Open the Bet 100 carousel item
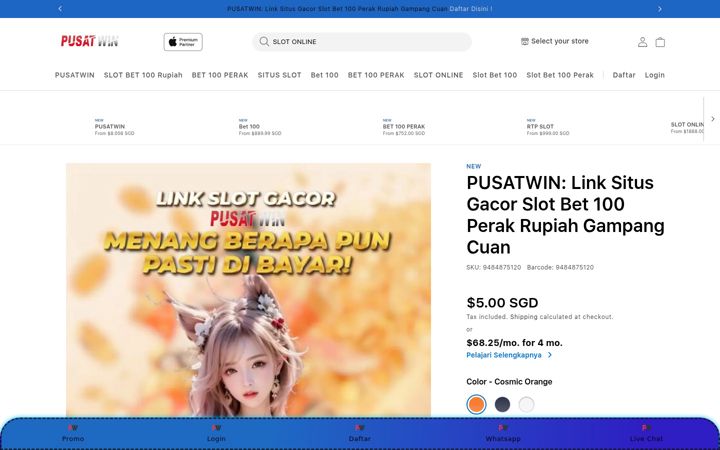720x450 pixels. [260, 127]
